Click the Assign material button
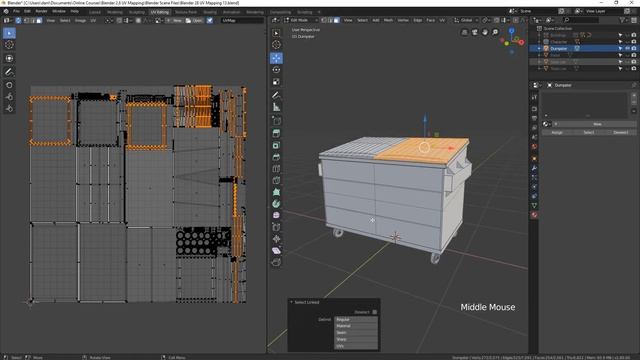The height and width of the screenshot is (360, 640). 557,132
